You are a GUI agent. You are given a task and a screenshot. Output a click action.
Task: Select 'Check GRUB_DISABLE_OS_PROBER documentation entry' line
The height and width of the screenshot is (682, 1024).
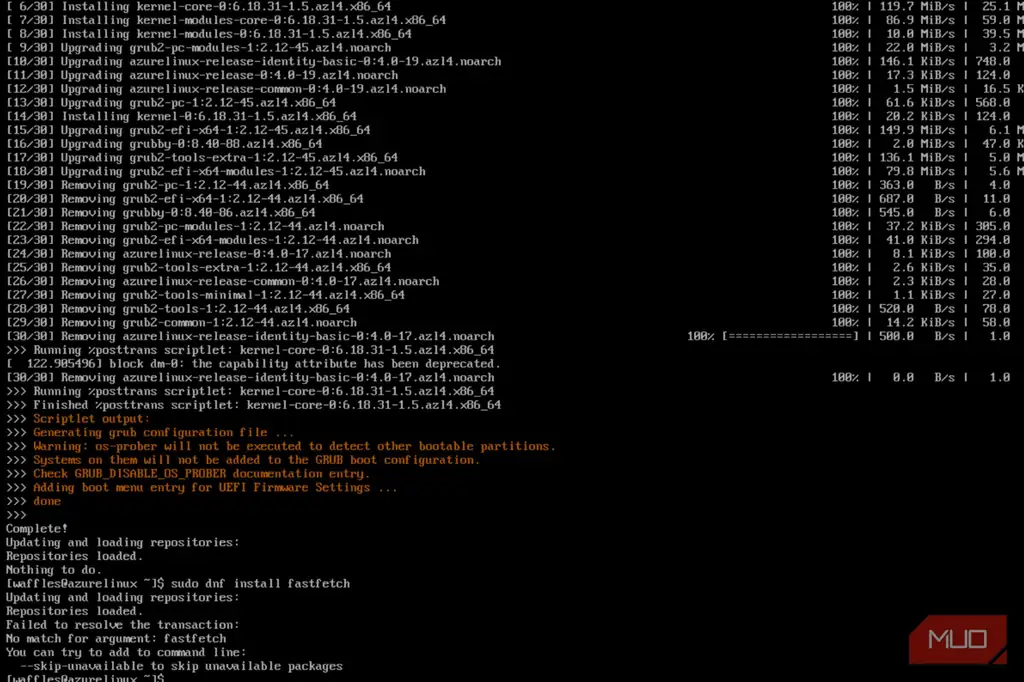pyautogui.click(x=202, y=474)
